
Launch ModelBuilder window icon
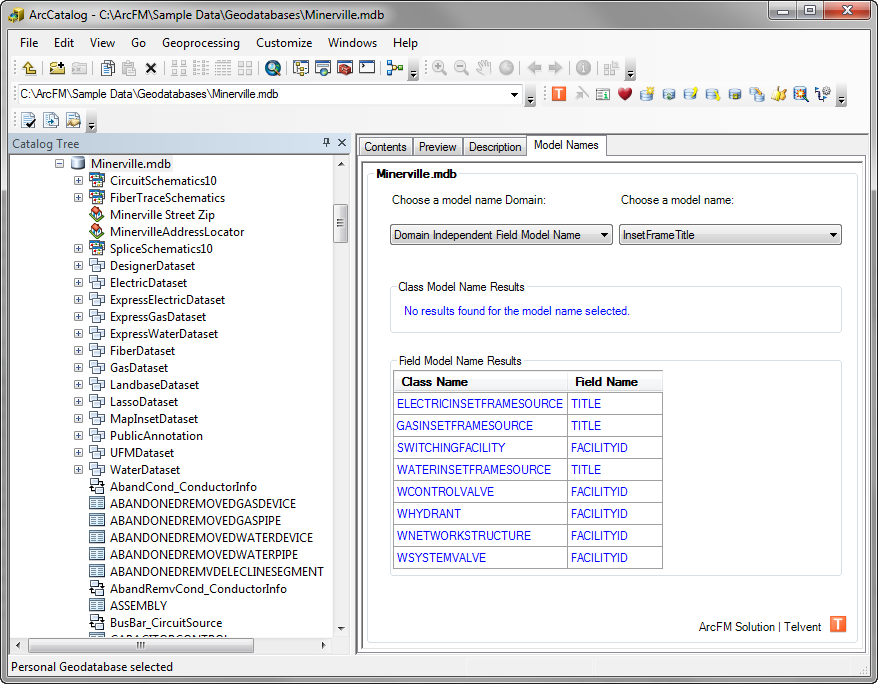395,68
